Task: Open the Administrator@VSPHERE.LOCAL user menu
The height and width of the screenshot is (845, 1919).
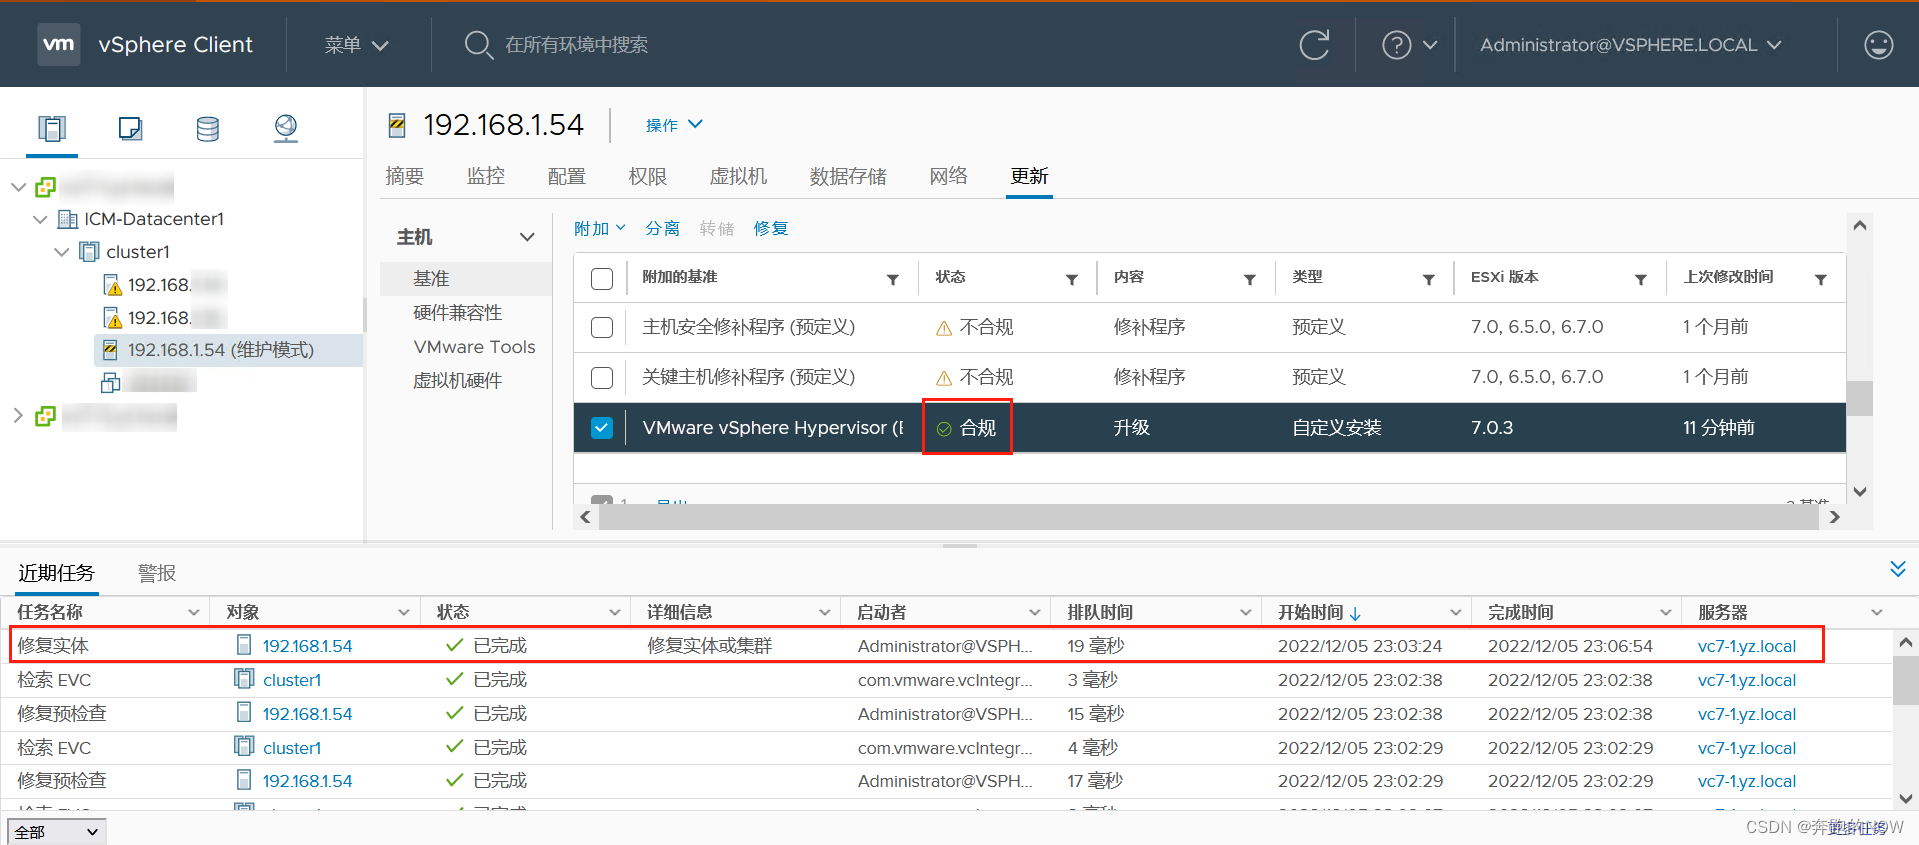Action: (1631, 45)
